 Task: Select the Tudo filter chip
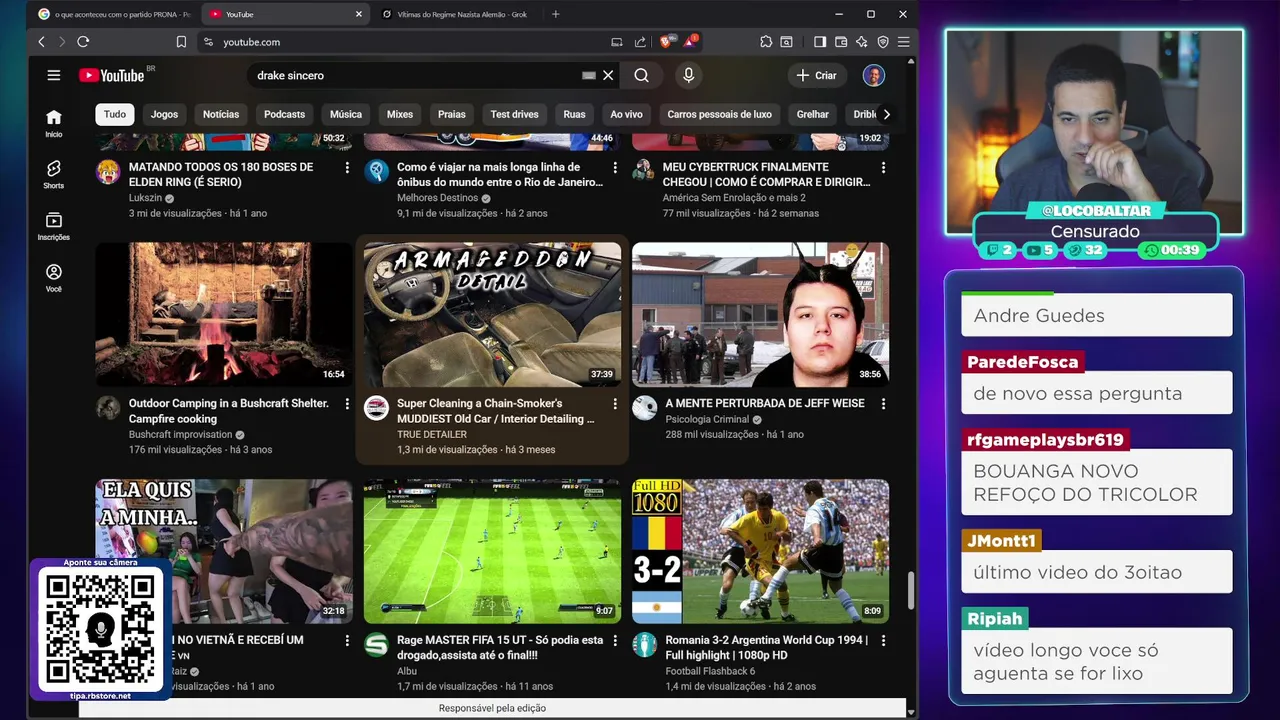(115, 114)
